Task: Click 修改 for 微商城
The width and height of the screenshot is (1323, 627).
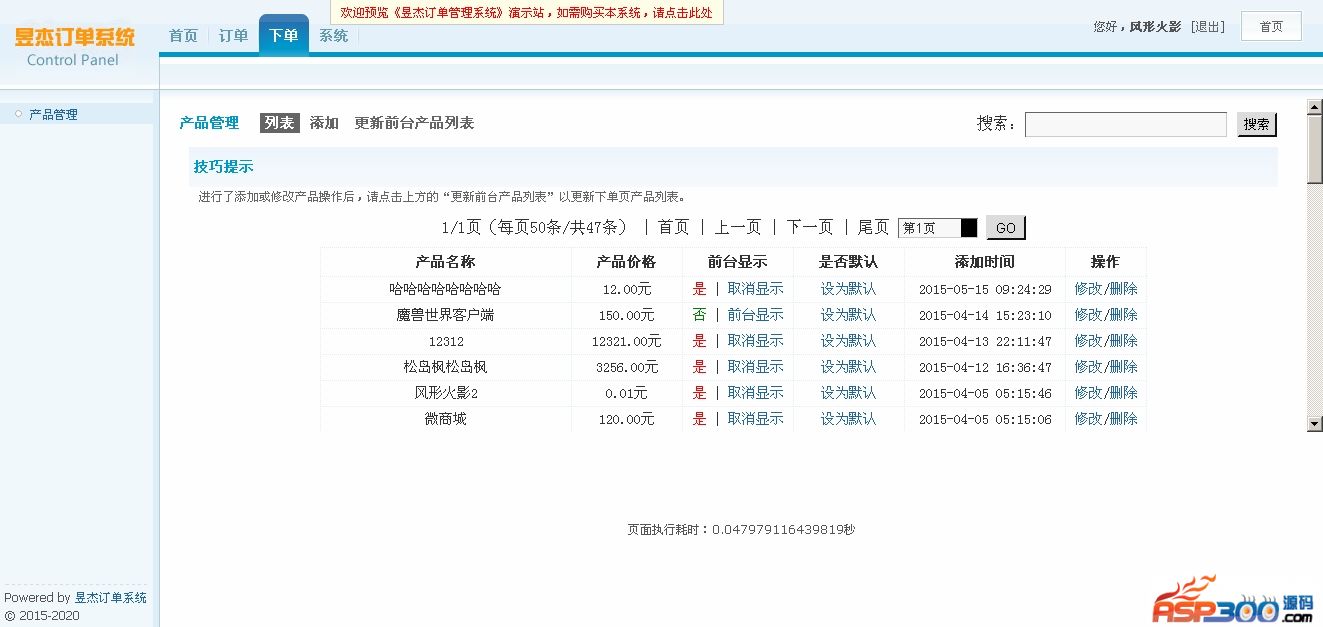Action: pos(1088,419)
